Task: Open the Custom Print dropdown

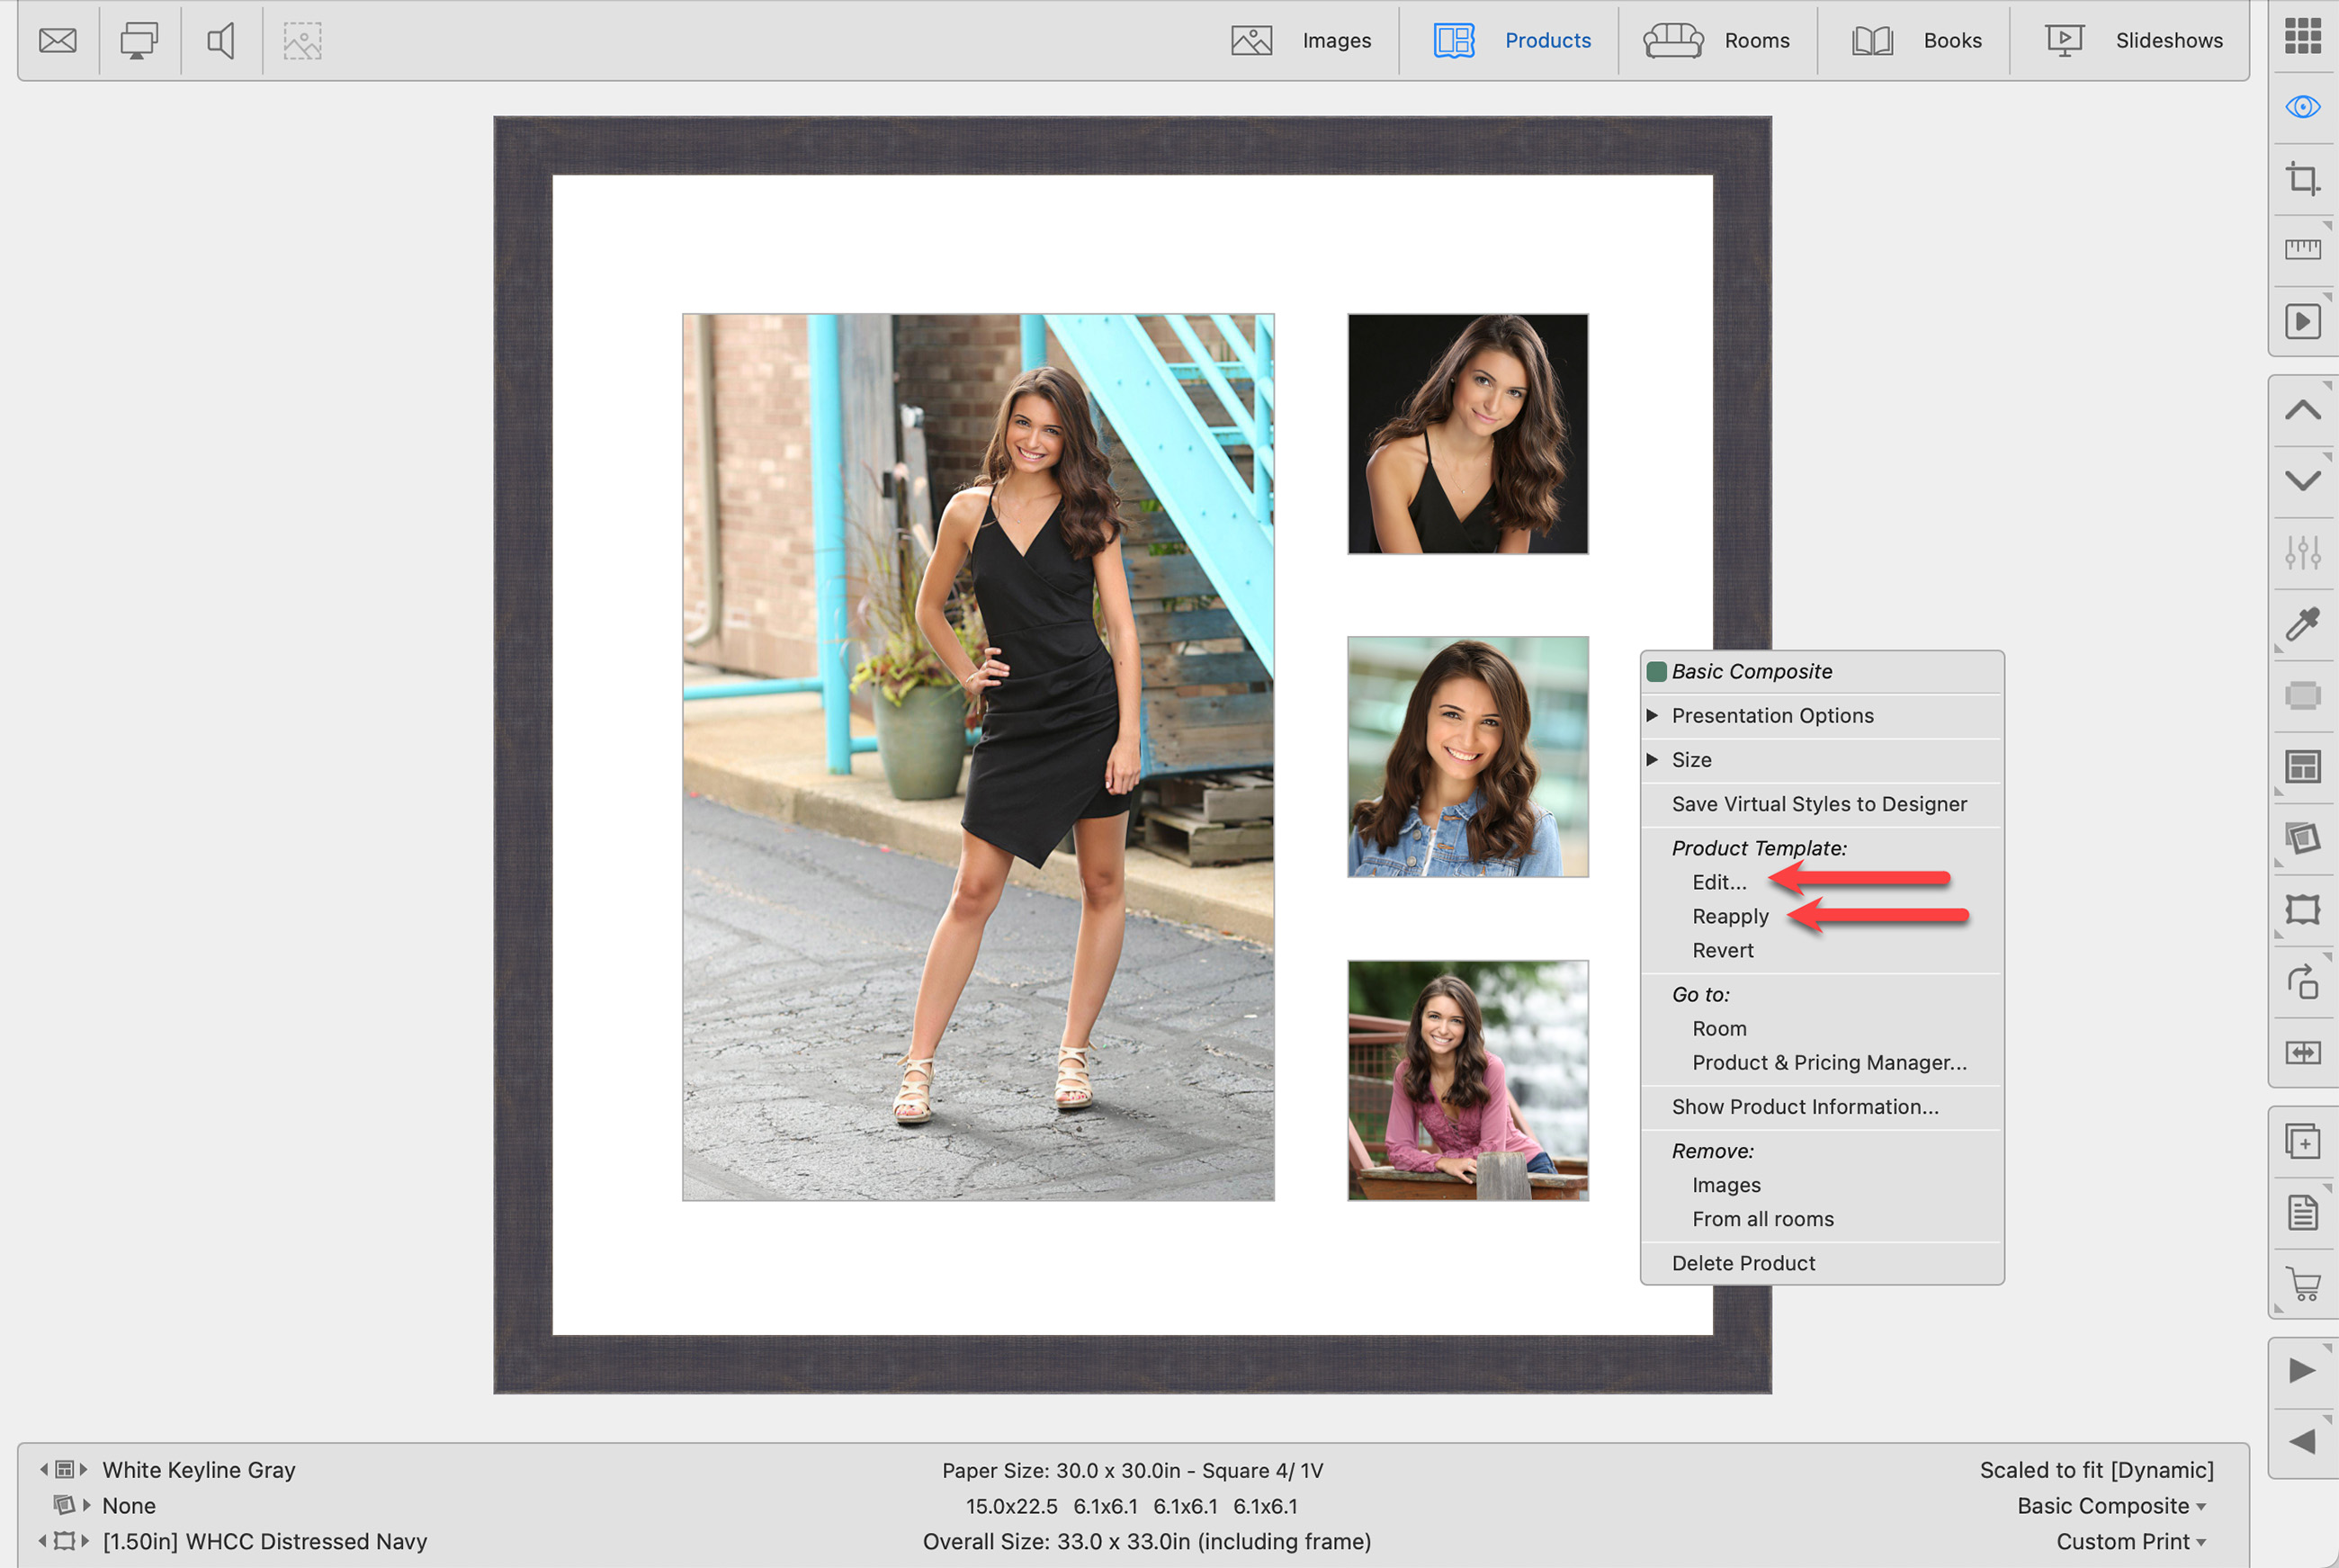Action: pyautogui.click(x=2130, y=1542)
